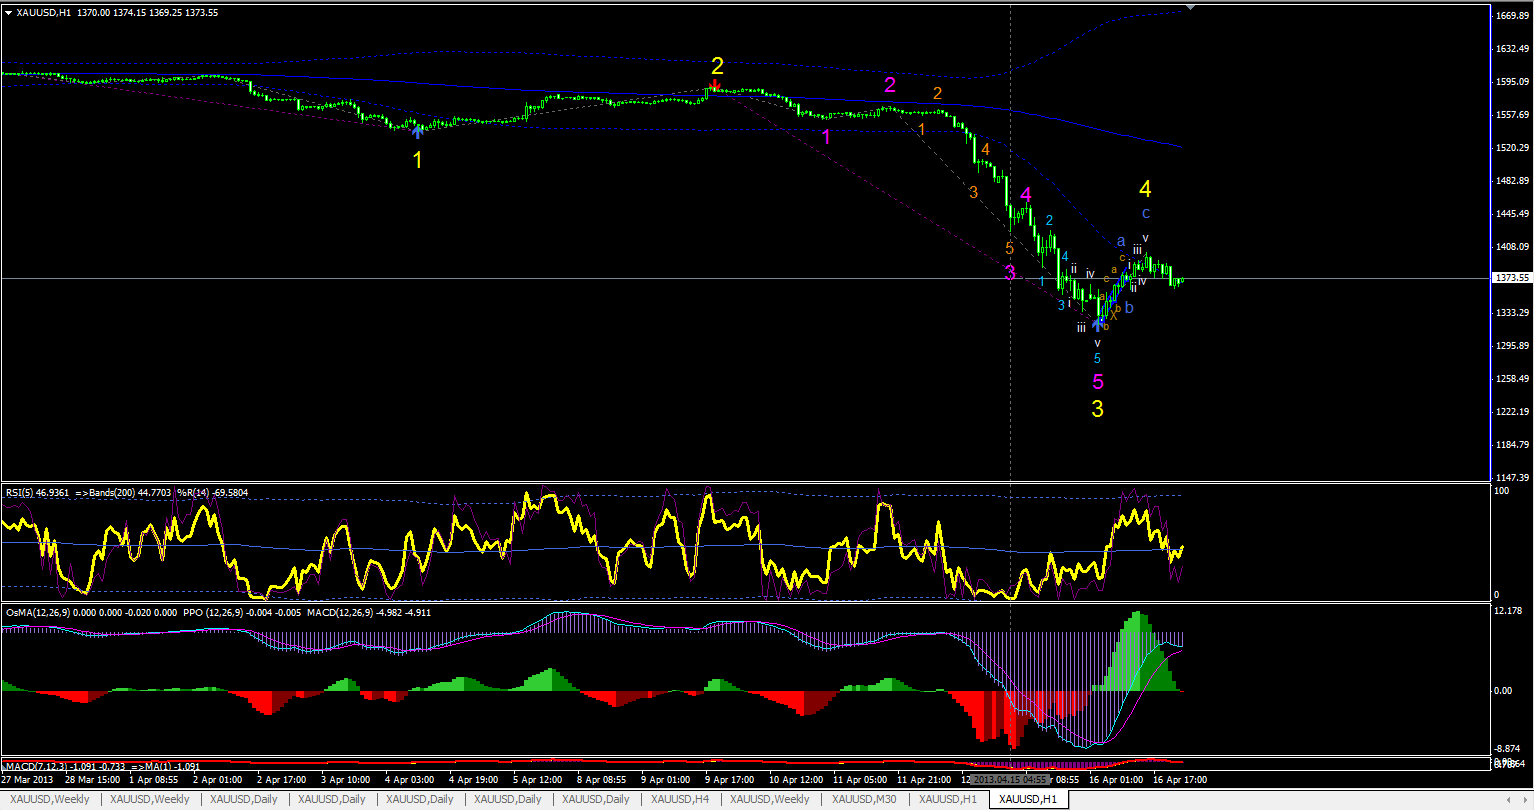Screen dimensions: 1534x810
Task: Open the small arrow menu beside the XAUUSD,H1 title
Action: pos(9,12)
